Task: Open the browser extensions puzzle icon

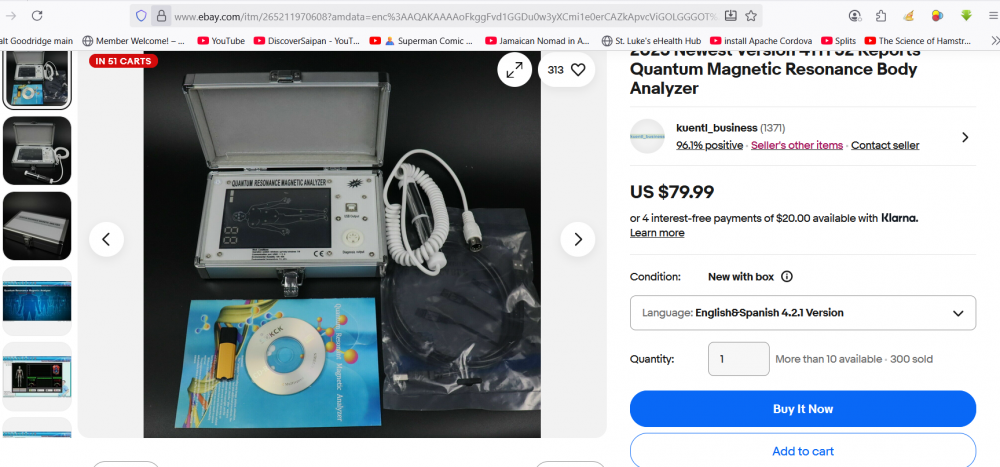Action: (x=881, y=16)
